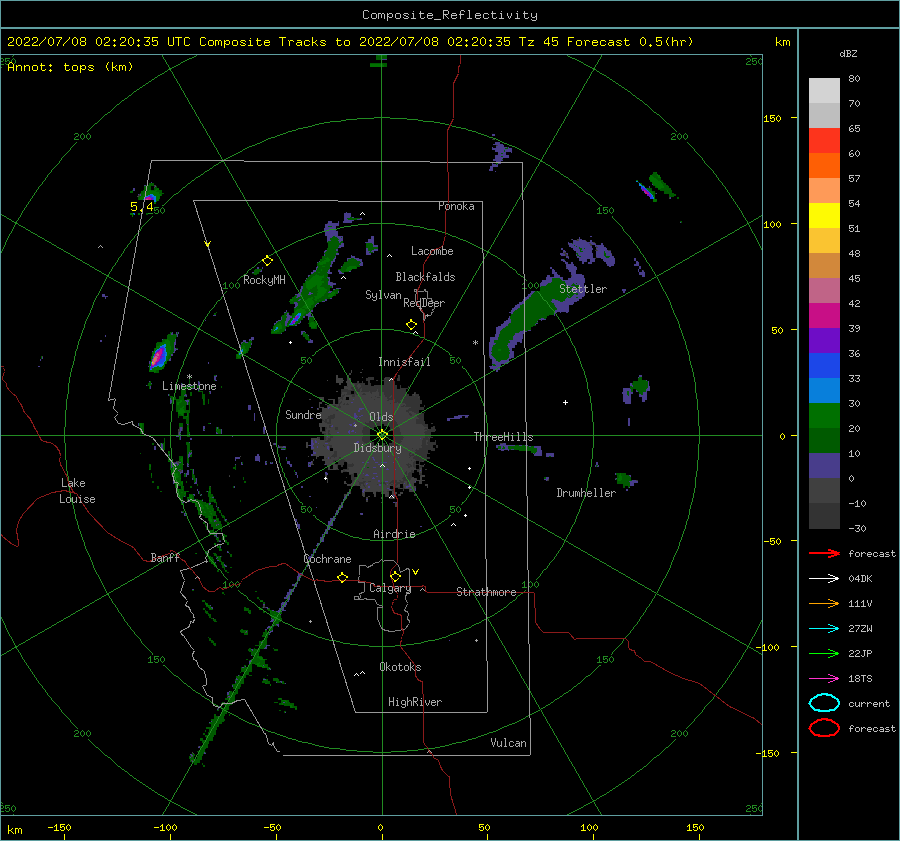Pick the bright yellow swatch in dBZ scale

(824, 216)
